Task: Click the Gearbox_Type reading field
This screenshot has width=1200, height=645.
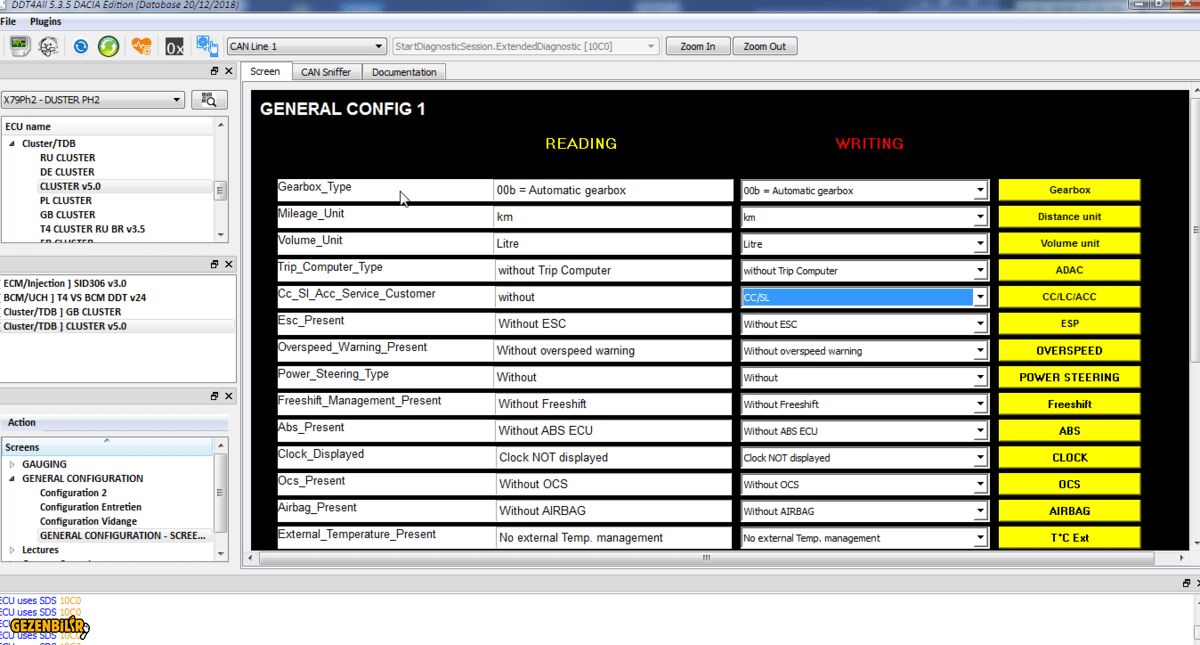Action: pyautogui.click(x=614, y=190)
